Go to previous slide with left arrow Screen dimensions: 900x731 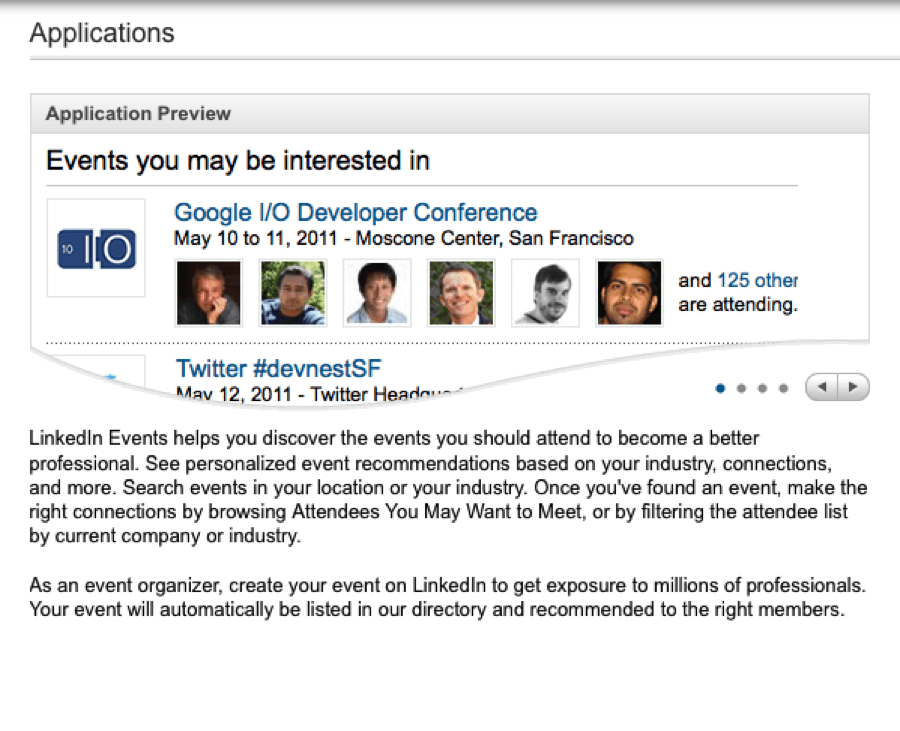tap(822, 387)
